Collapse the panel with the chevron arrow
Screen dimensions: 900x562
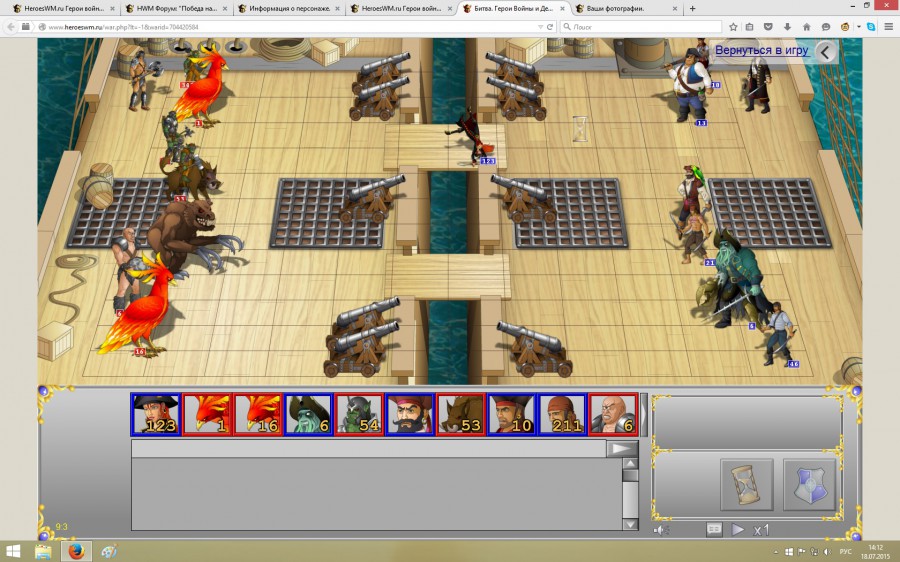click(825, 52)
